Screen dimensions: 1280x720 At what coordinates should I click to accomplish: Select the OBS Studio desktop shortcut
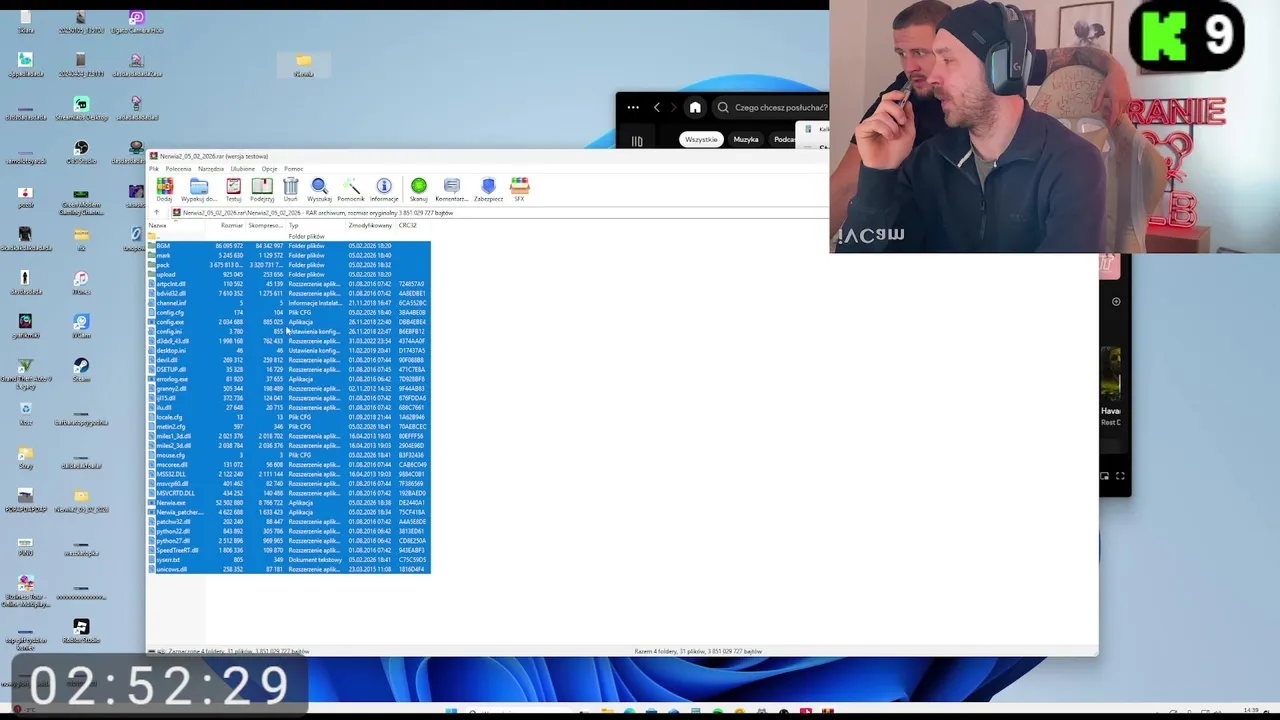pos(81,153)
